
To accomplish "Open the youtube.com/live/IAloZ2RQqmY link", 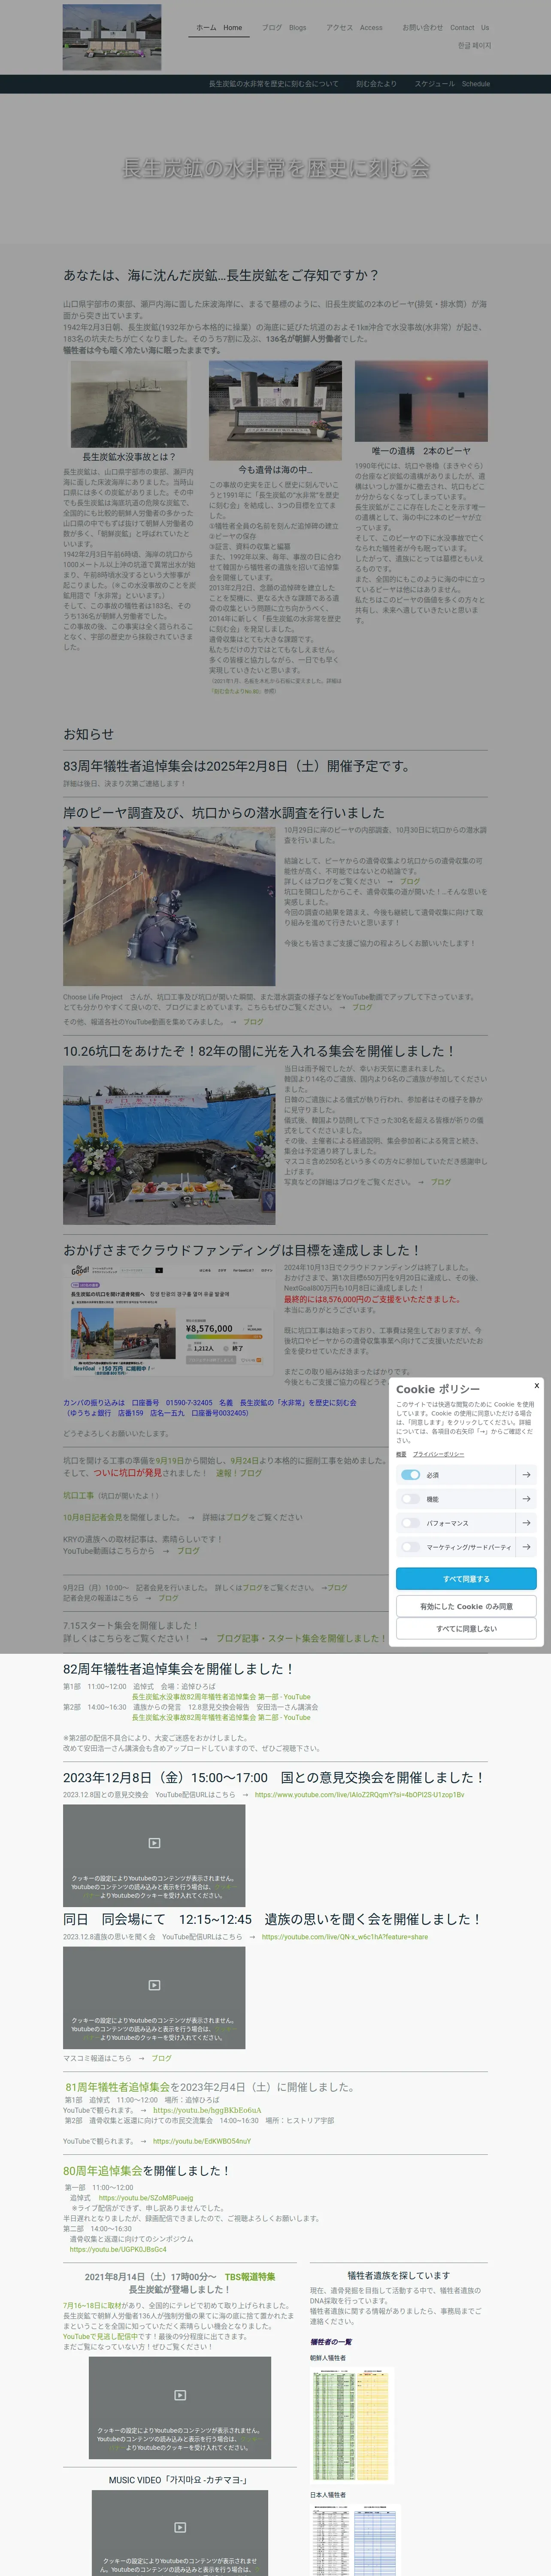I will pos(359,1795).
